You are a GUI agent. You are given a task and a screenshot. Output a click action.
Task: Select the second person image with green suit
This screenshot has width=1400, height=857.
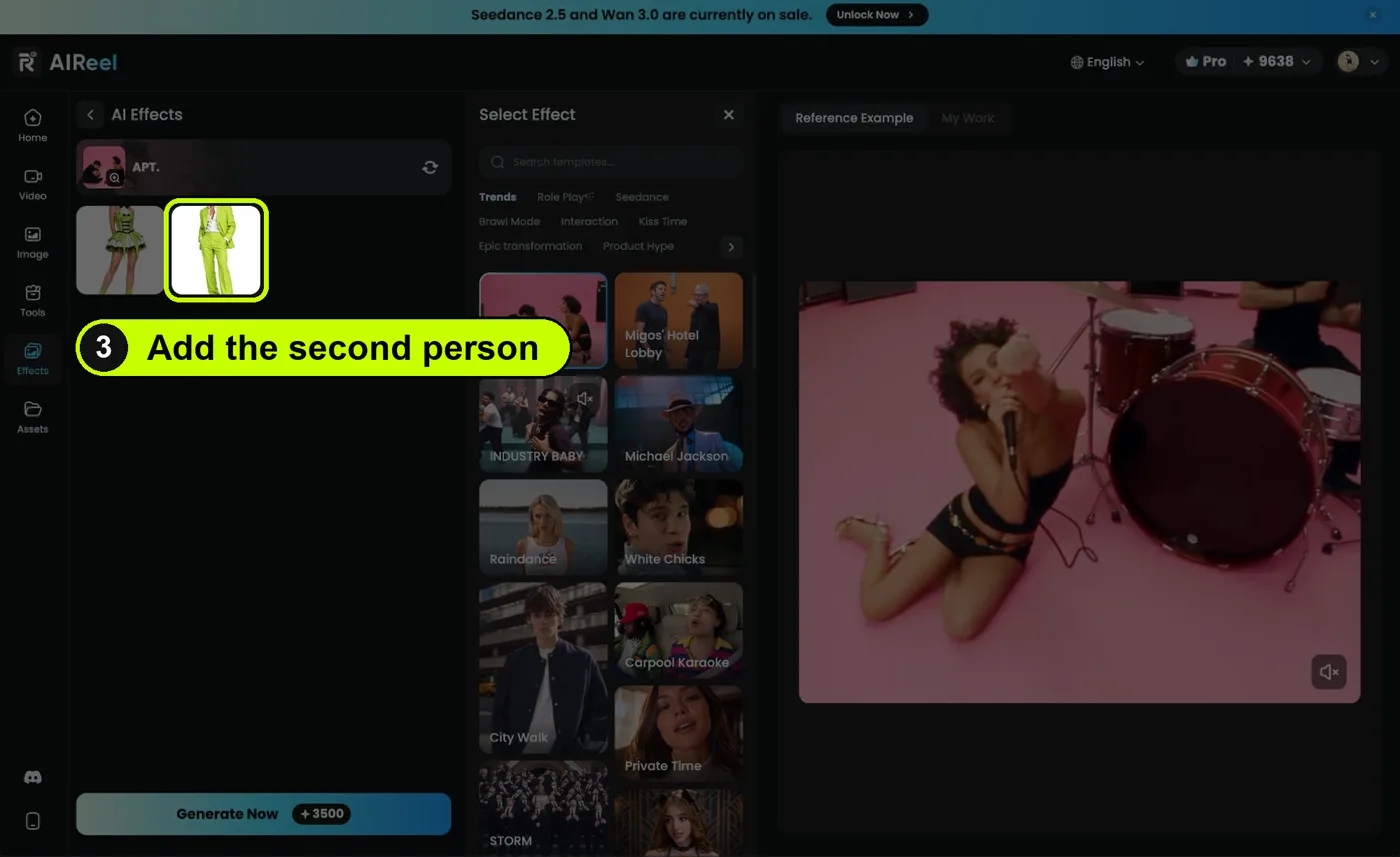(216, 250)
